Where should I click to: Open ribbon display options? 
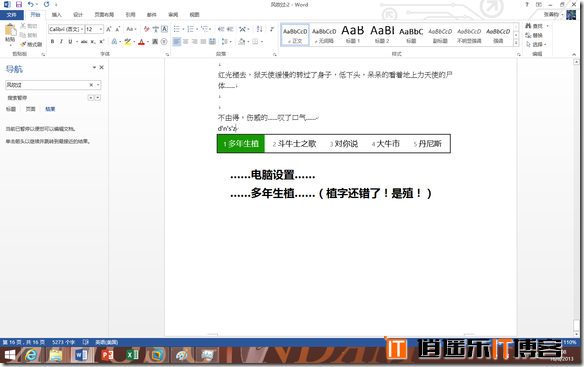click(539, 4)
